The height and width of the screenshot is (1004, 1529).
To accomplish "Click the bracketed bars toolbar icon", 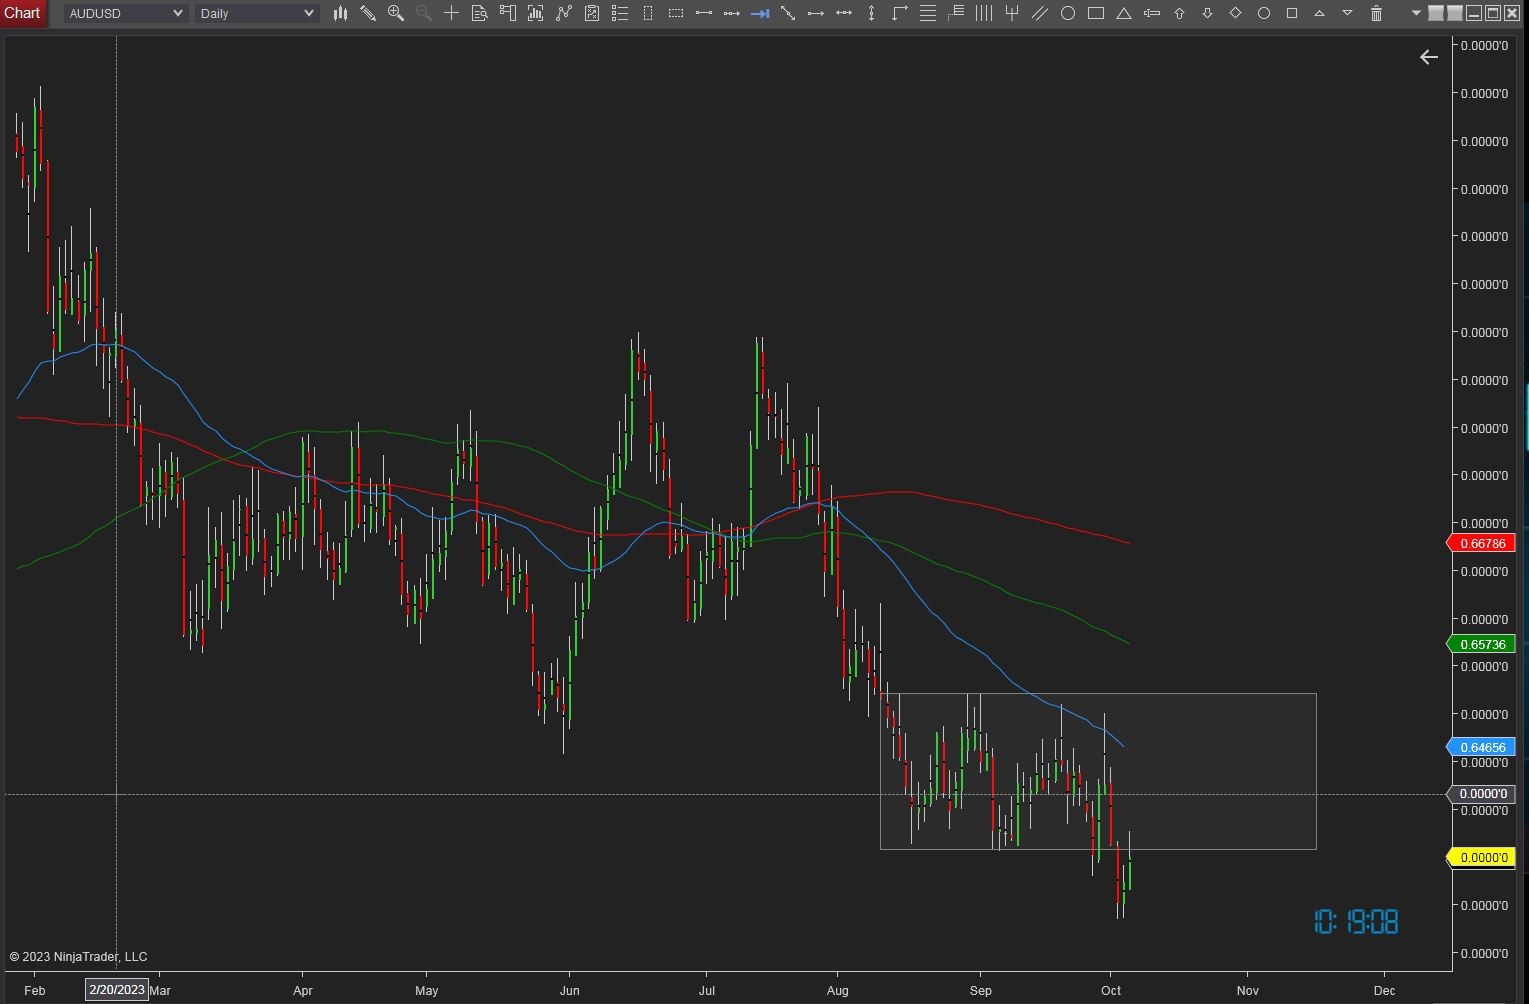I will (x=536, y=13).
